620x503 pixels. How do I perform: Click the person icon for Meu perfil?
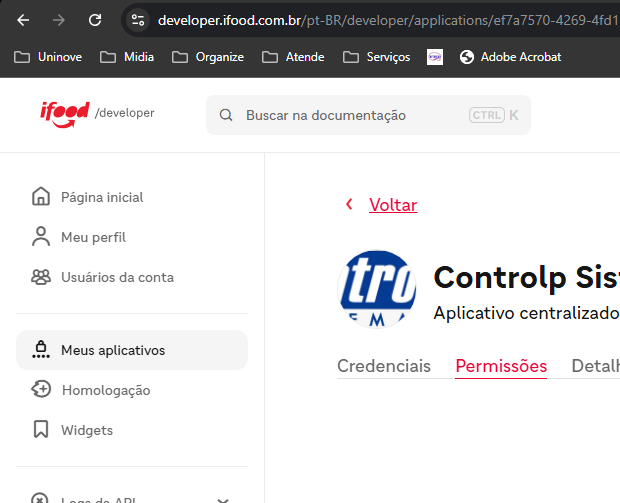(x=41, y=236)
